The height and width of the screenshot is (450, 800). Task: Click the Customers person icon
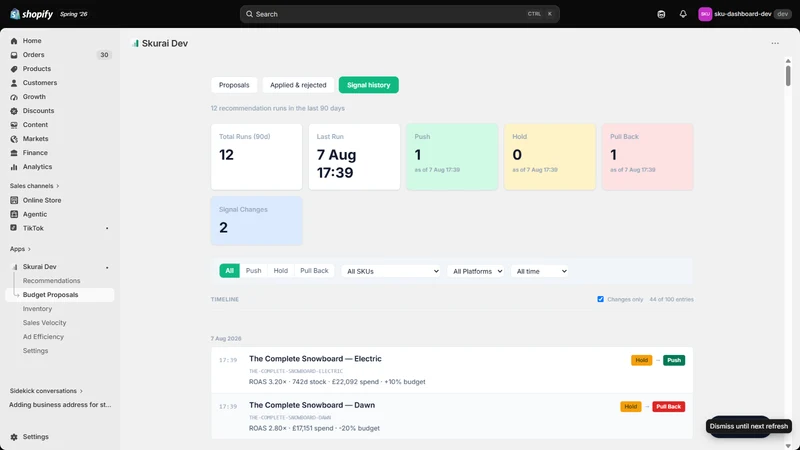(14, 83)
